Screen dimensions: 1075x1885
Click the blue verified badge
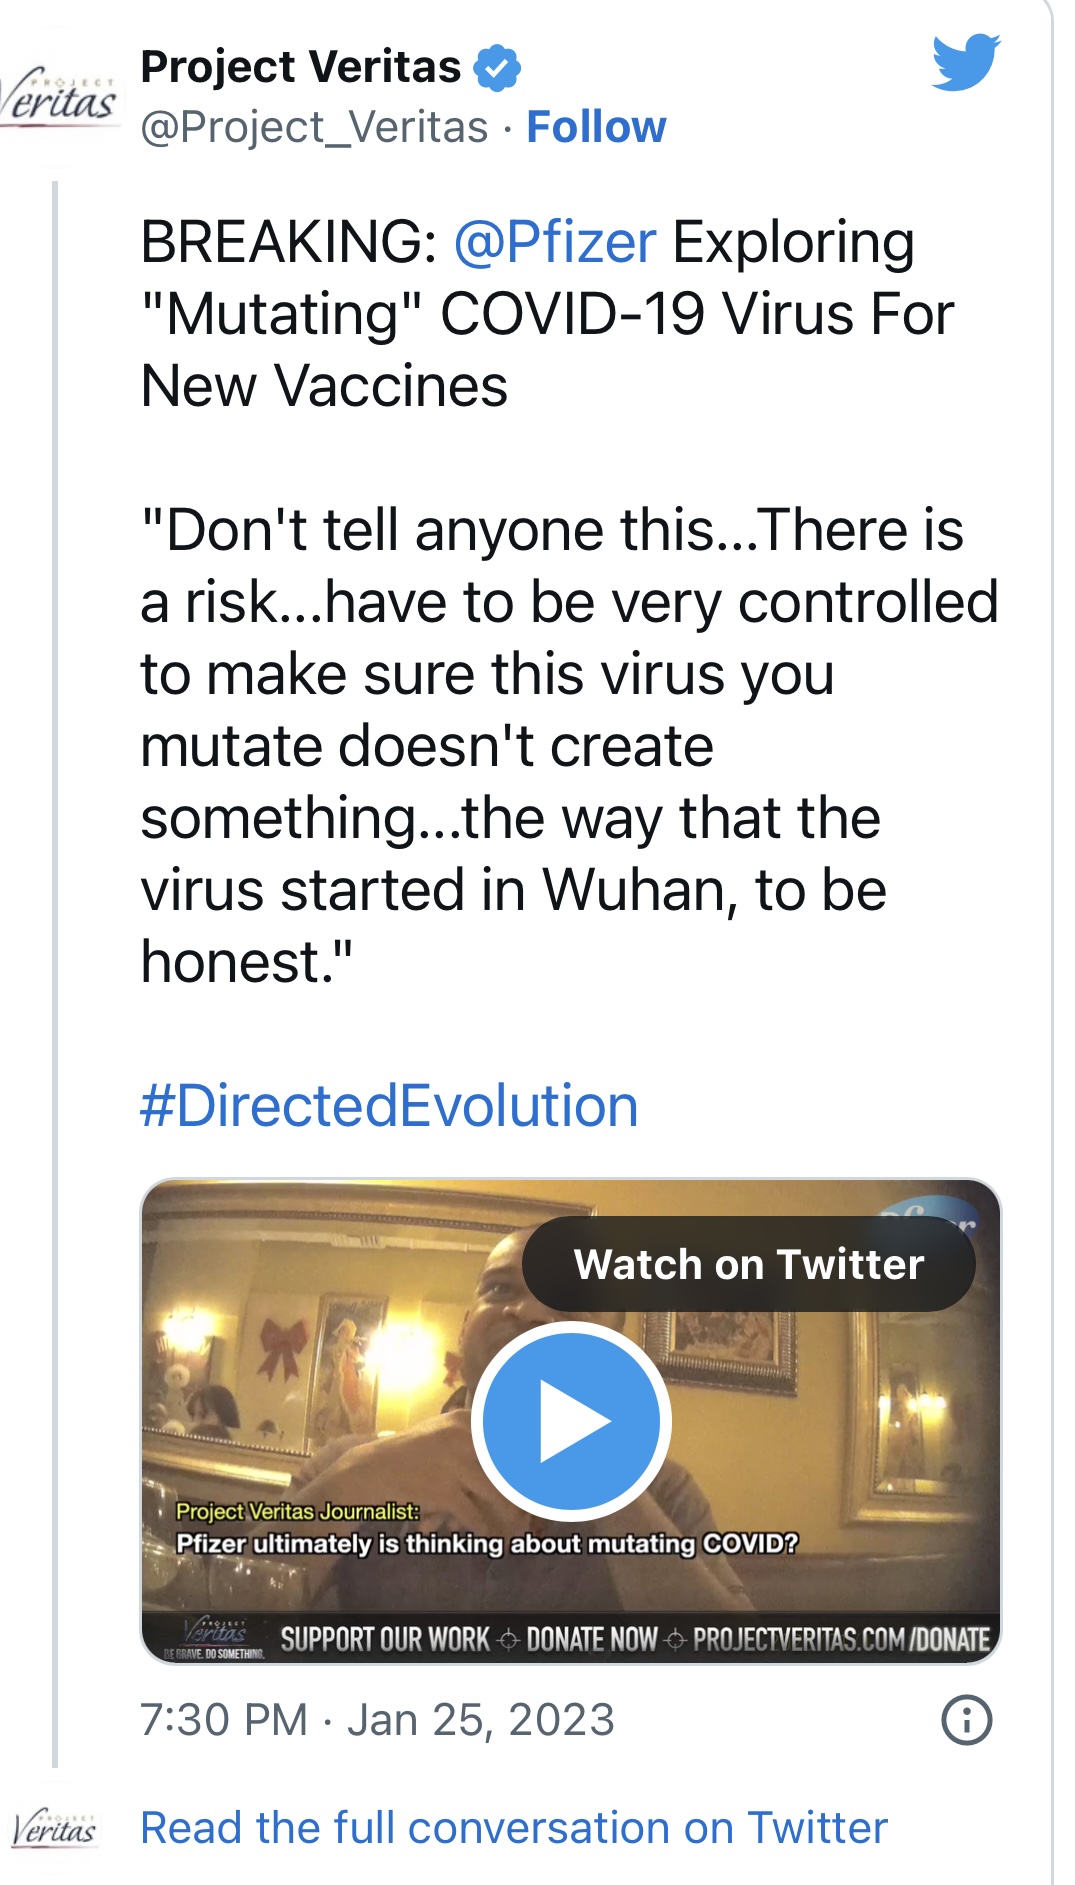tap(497, 67)
